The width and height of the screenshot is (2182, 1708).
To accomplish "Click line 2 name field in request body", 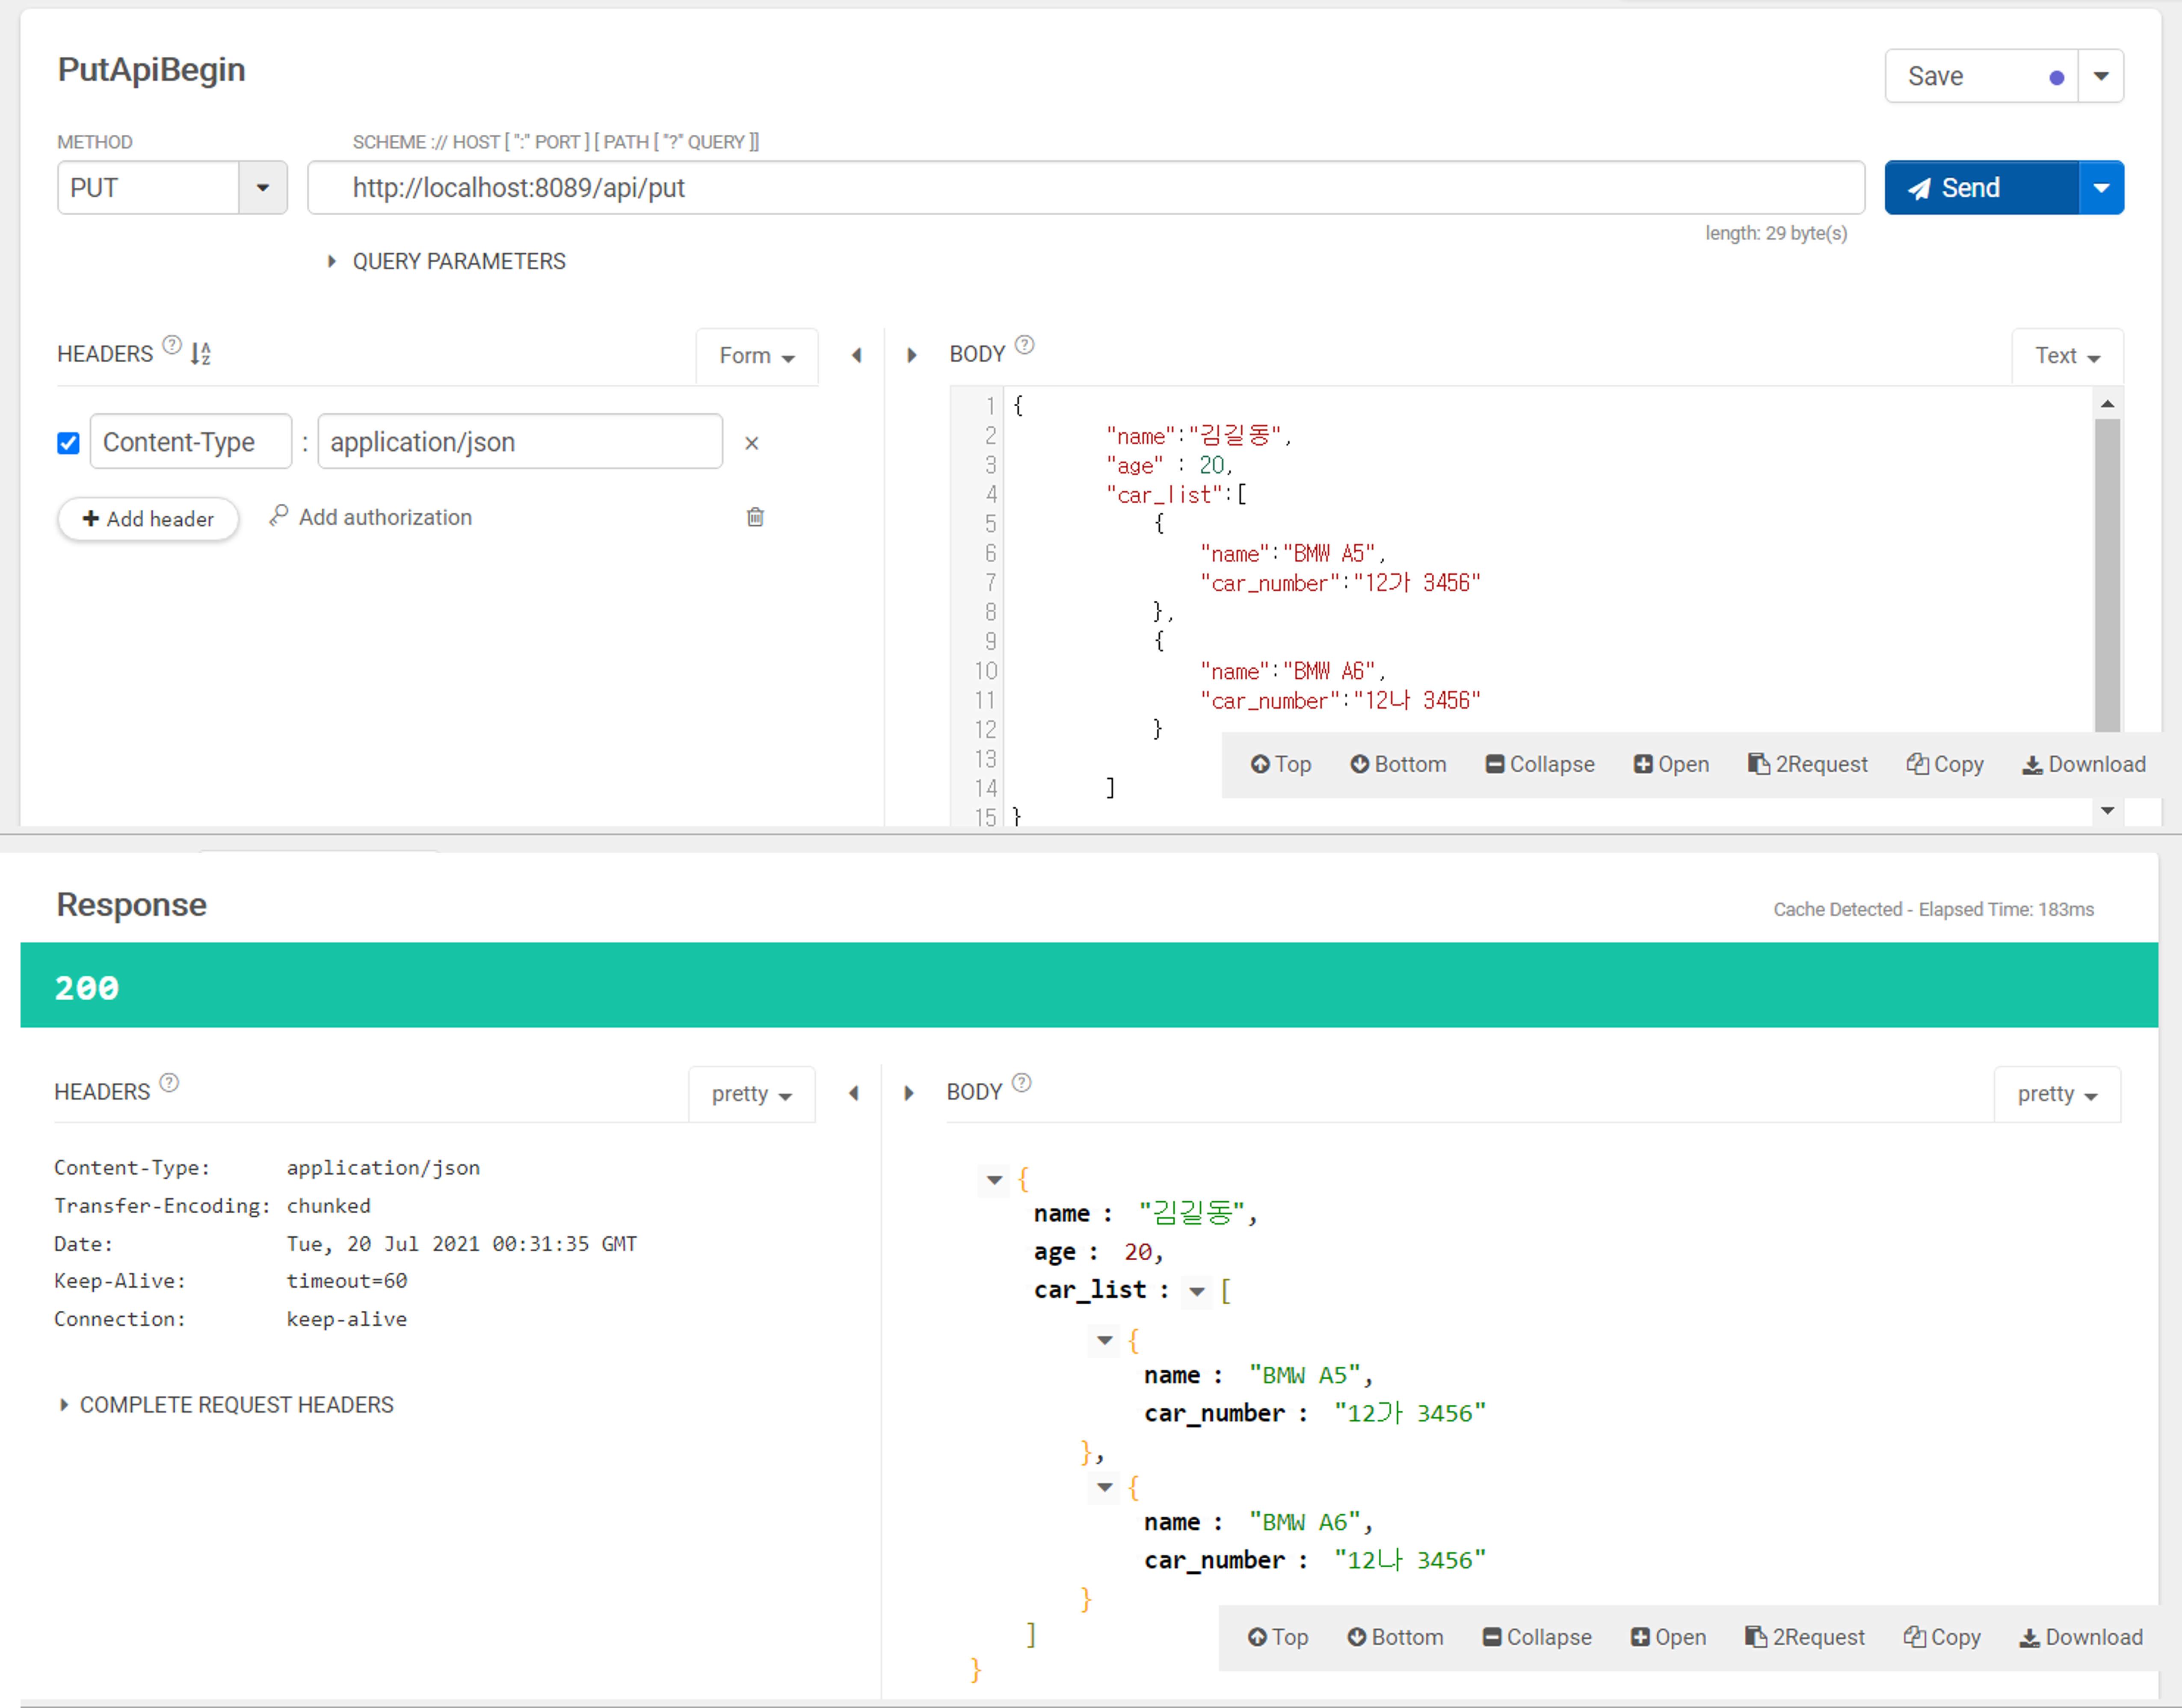I will click(x=1198, y=436).
